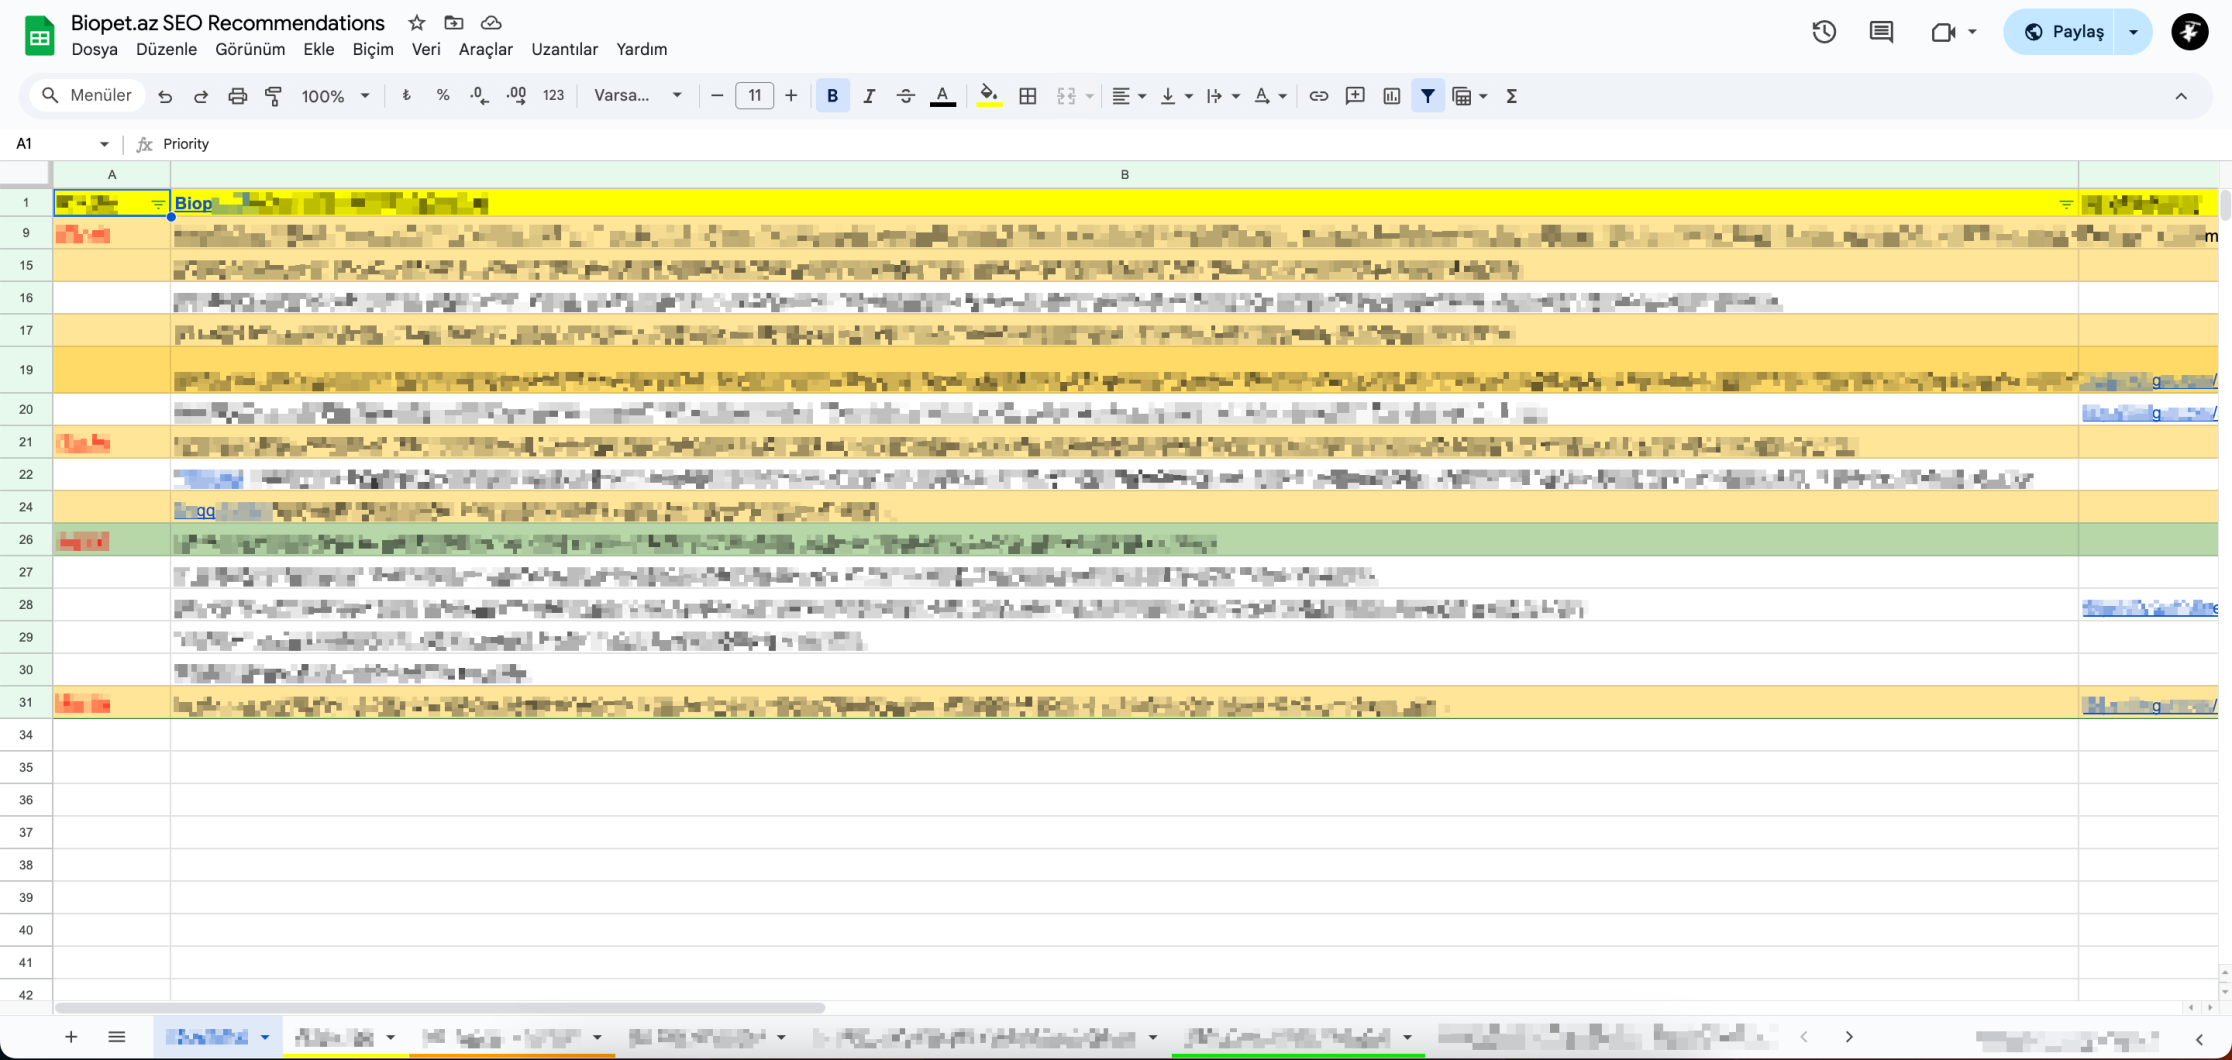The height and width of the screenshot is (1060, 2232).
Task: Insert a comment from the toolbar
Action: point(1355,96)
